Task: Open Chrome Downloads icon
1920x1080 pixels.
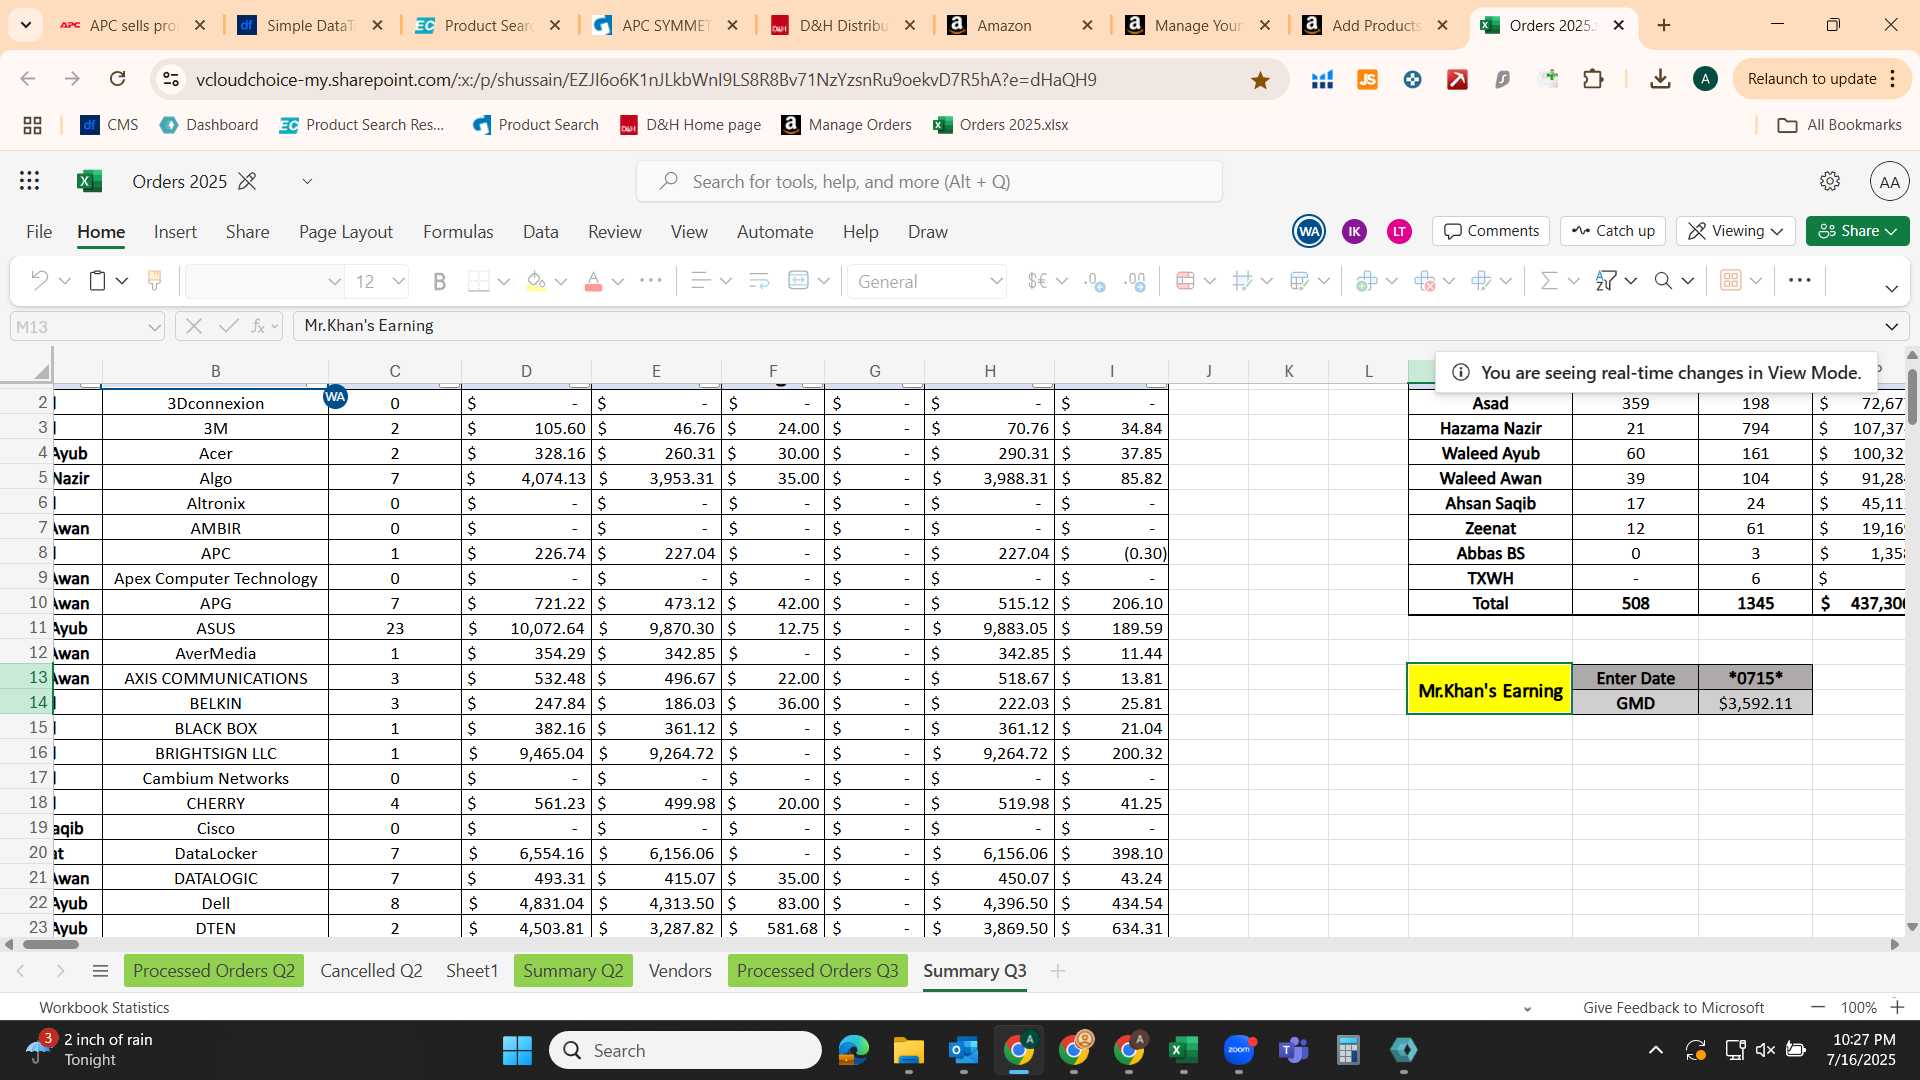Action: pos(1660,79)
